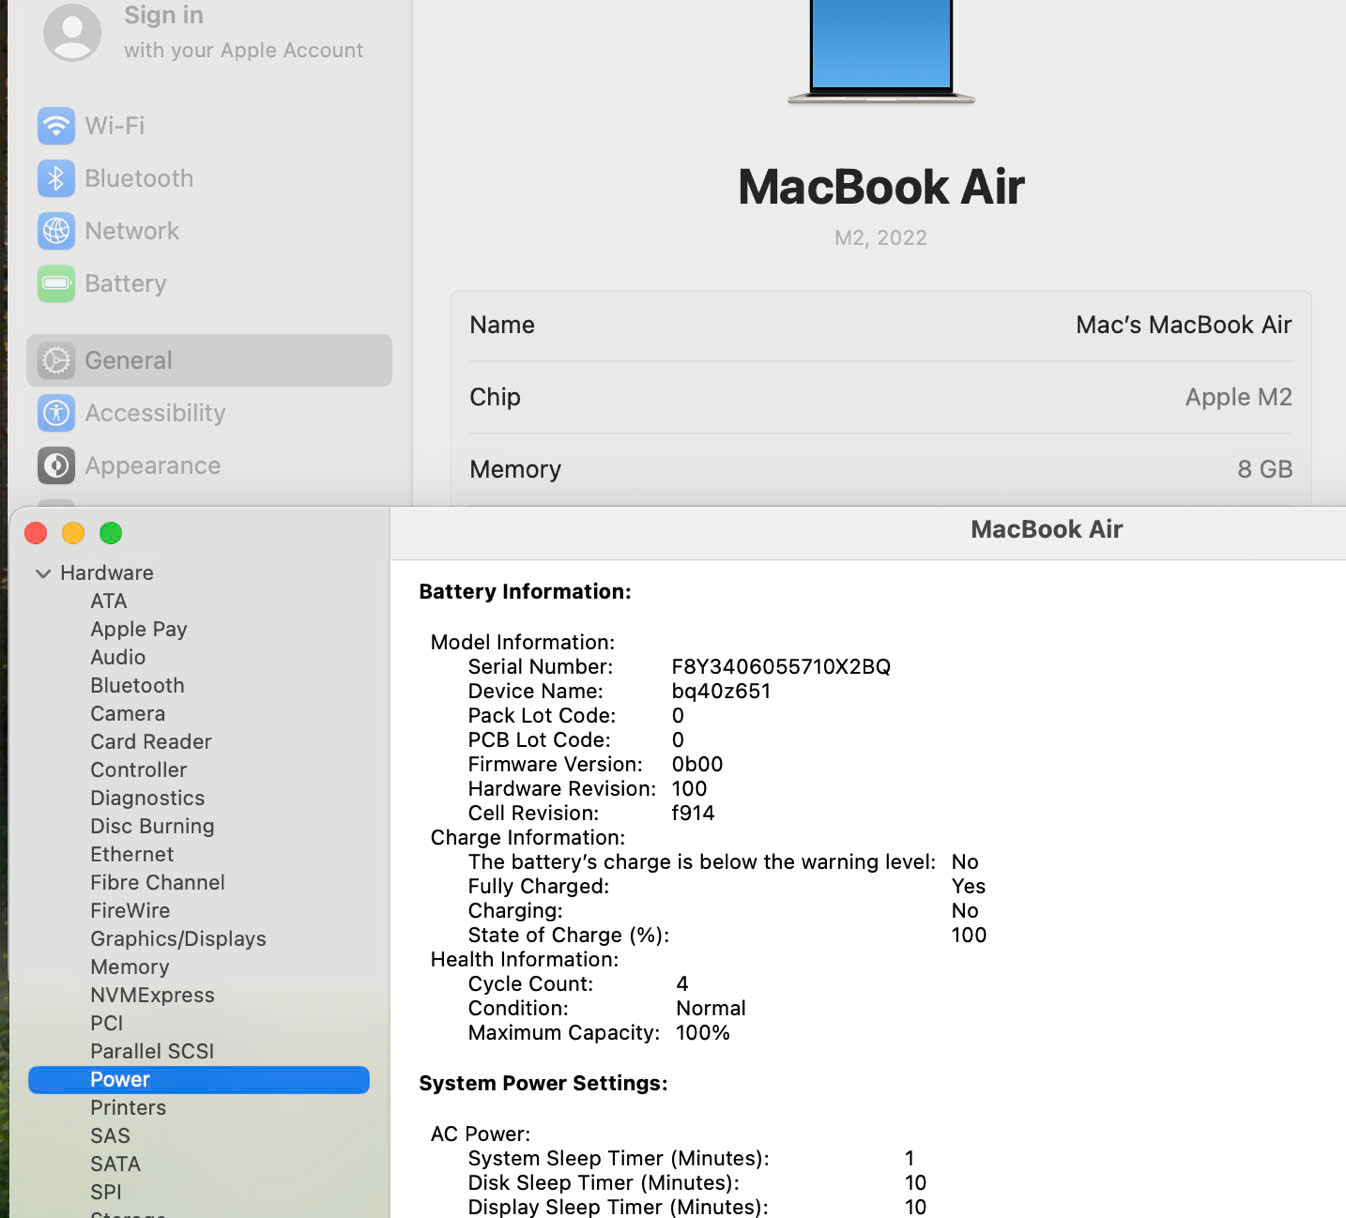
Task: Click the MacBook Air laptop image
Action: tap(880, 50)
